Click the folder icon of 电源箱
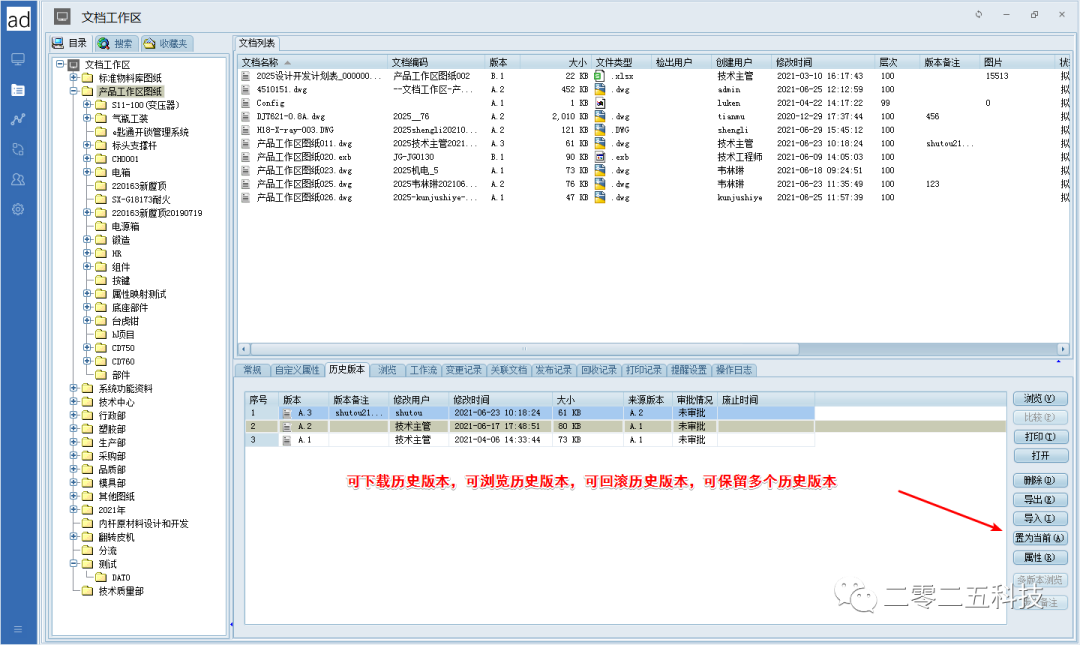 [101, 226]
